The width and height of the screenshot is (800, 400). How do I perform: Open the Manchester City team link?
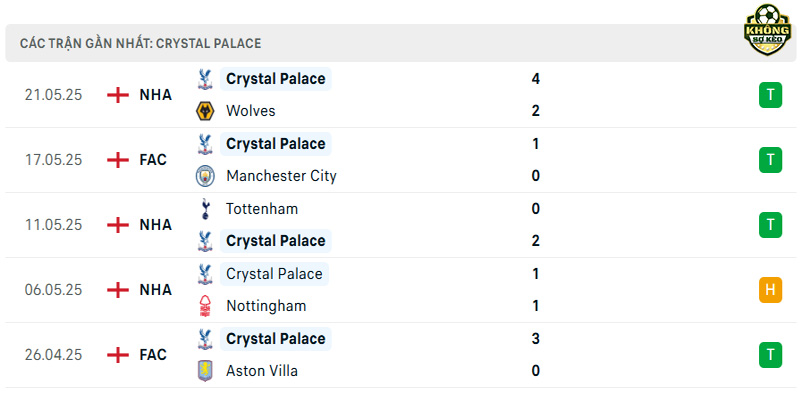281,176
